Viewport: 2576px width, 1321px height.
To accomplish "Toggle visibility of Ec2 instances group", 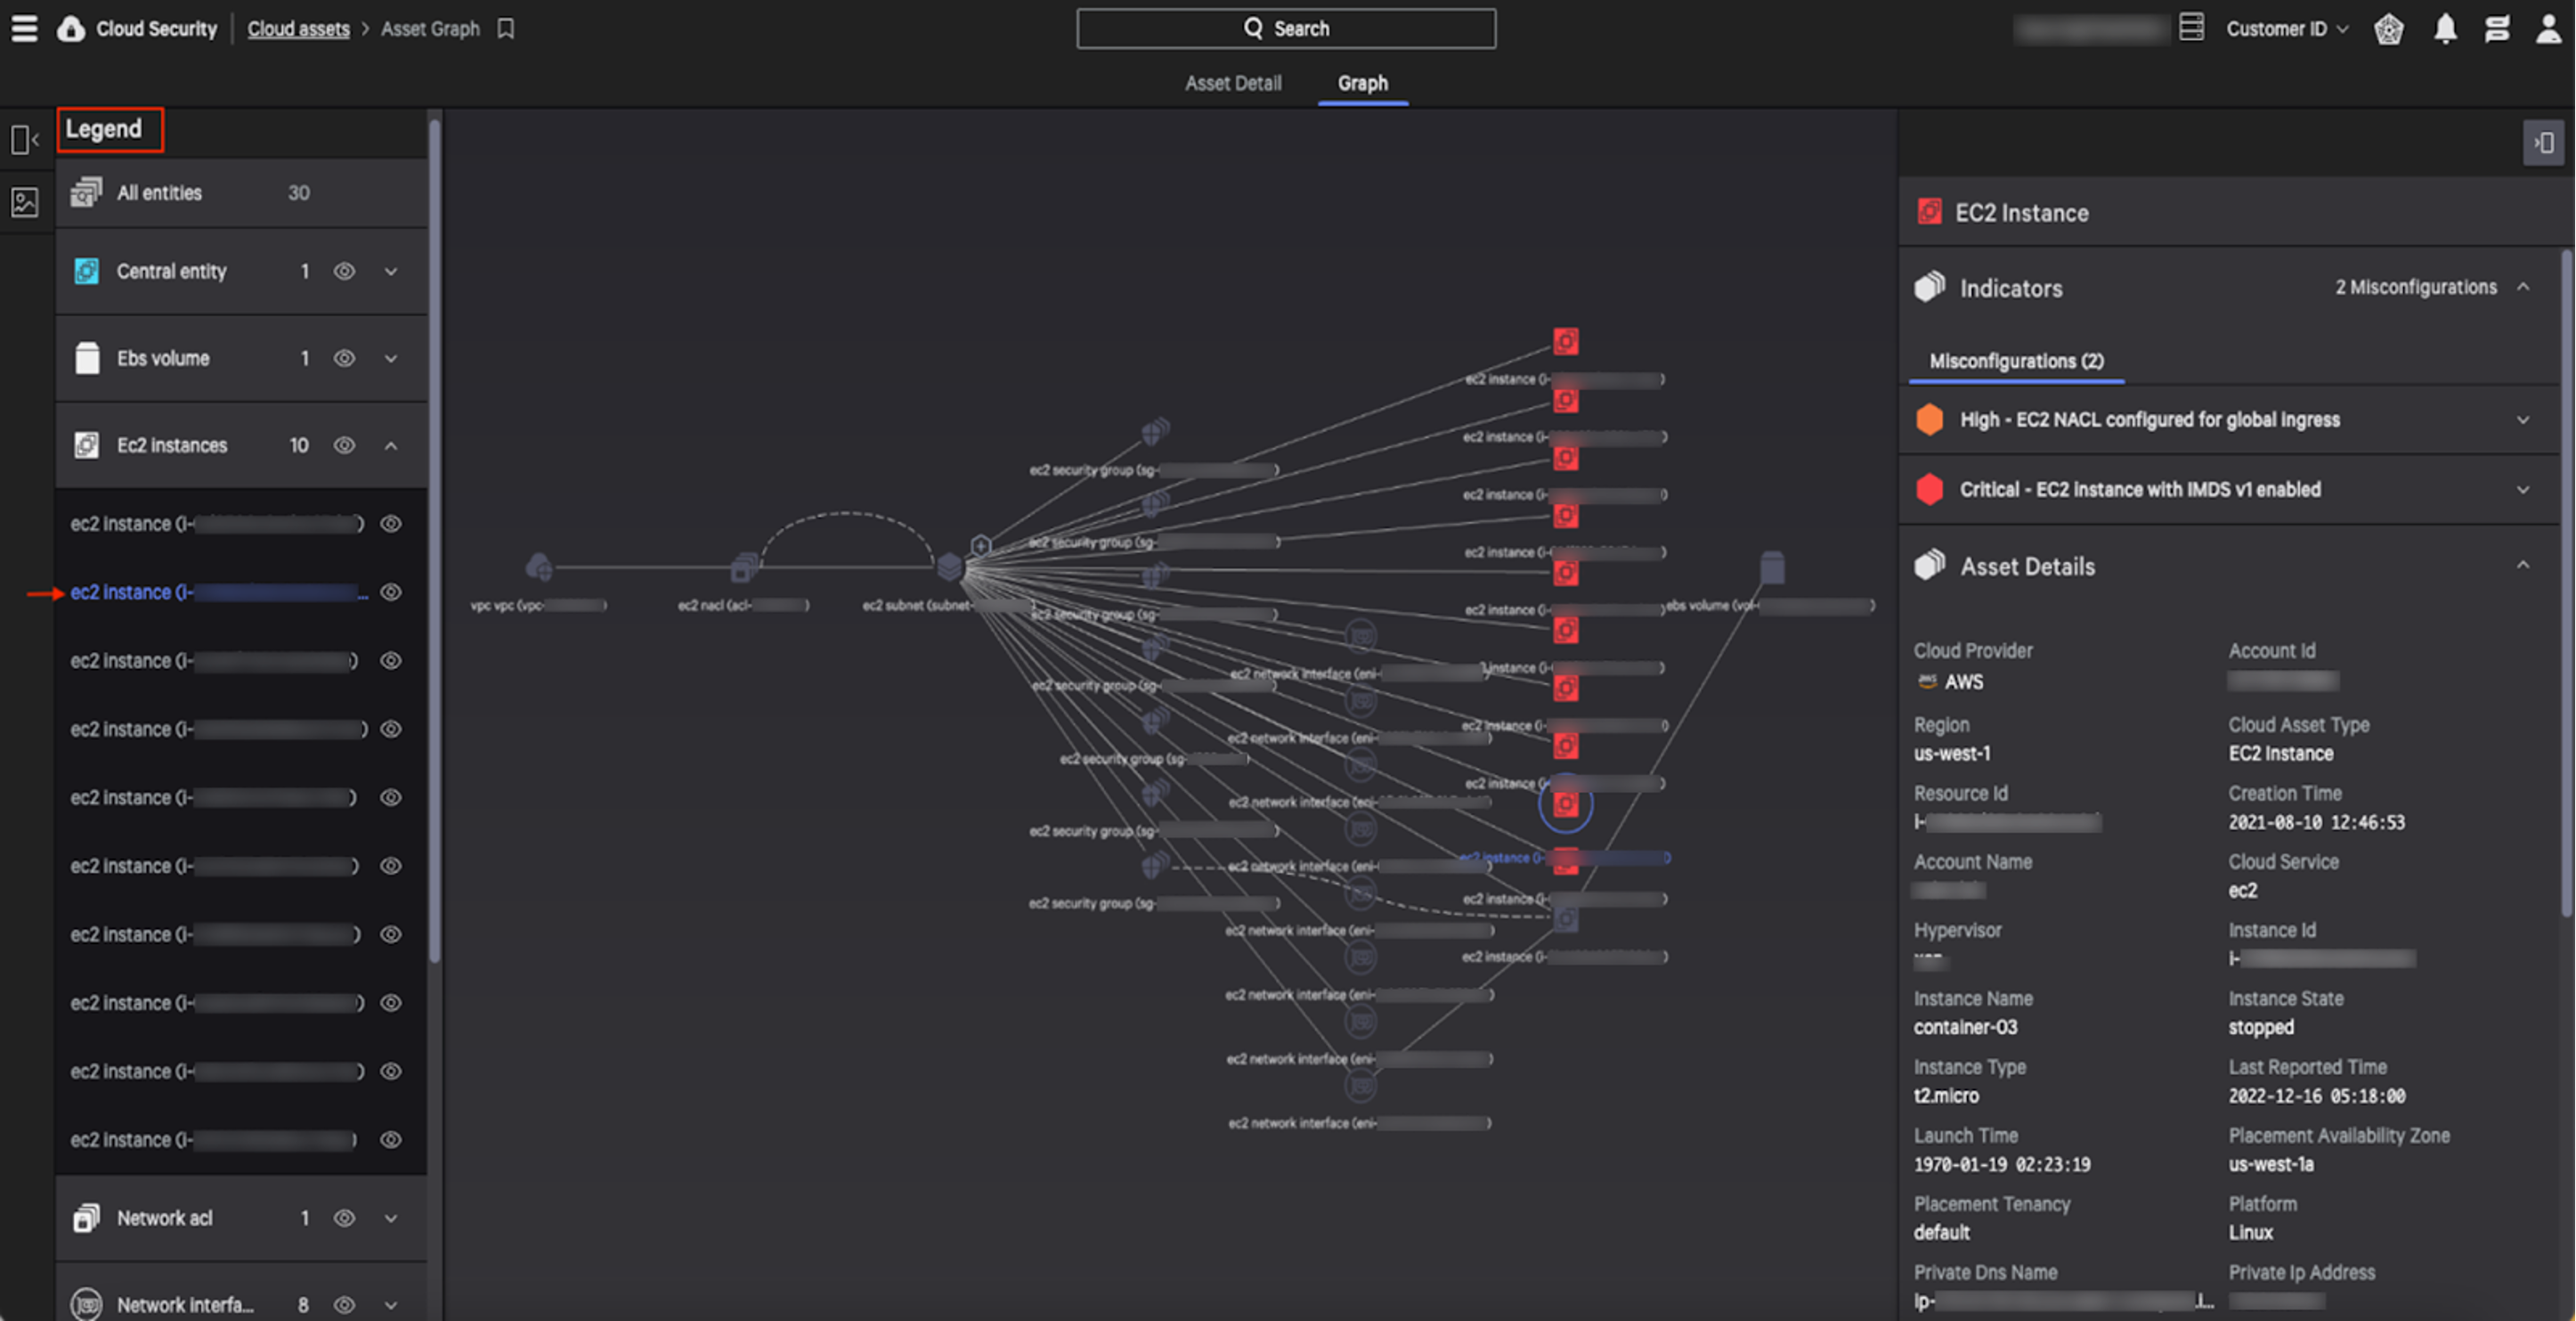I will pyautogui.click(x=344, y=445).
